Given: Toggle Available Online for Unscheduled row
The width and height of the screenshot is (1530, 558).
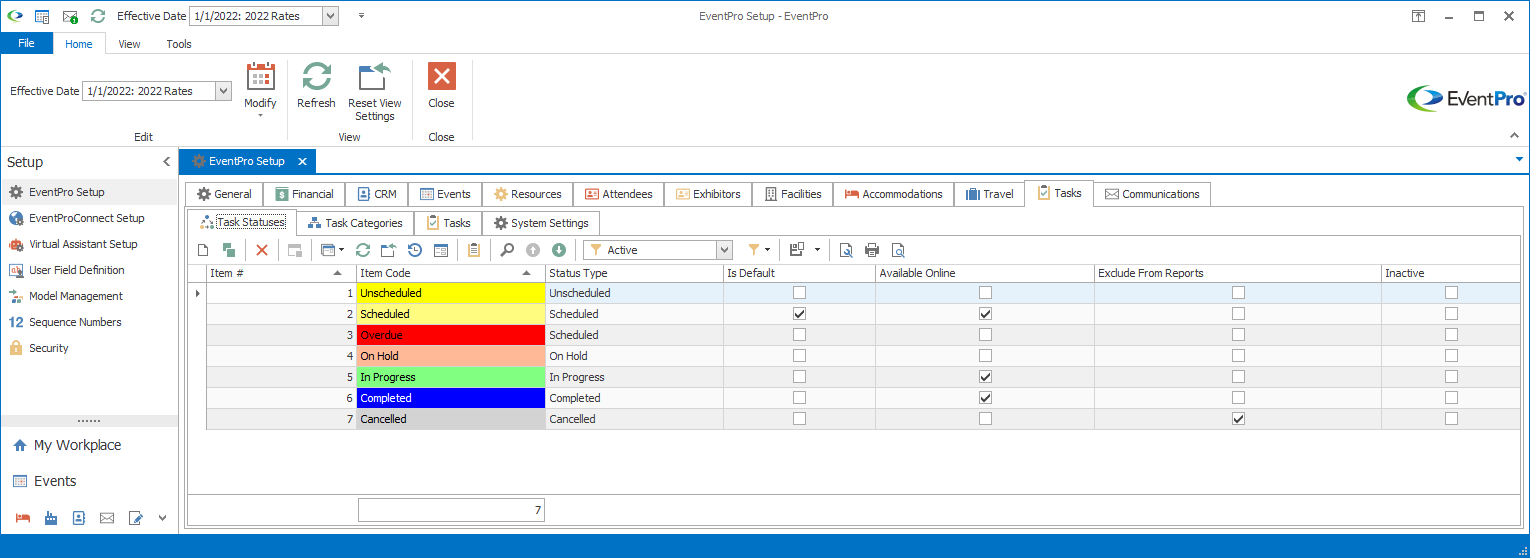Looking at the screenshot, I should pyautogui.click(x=985, y=293).
